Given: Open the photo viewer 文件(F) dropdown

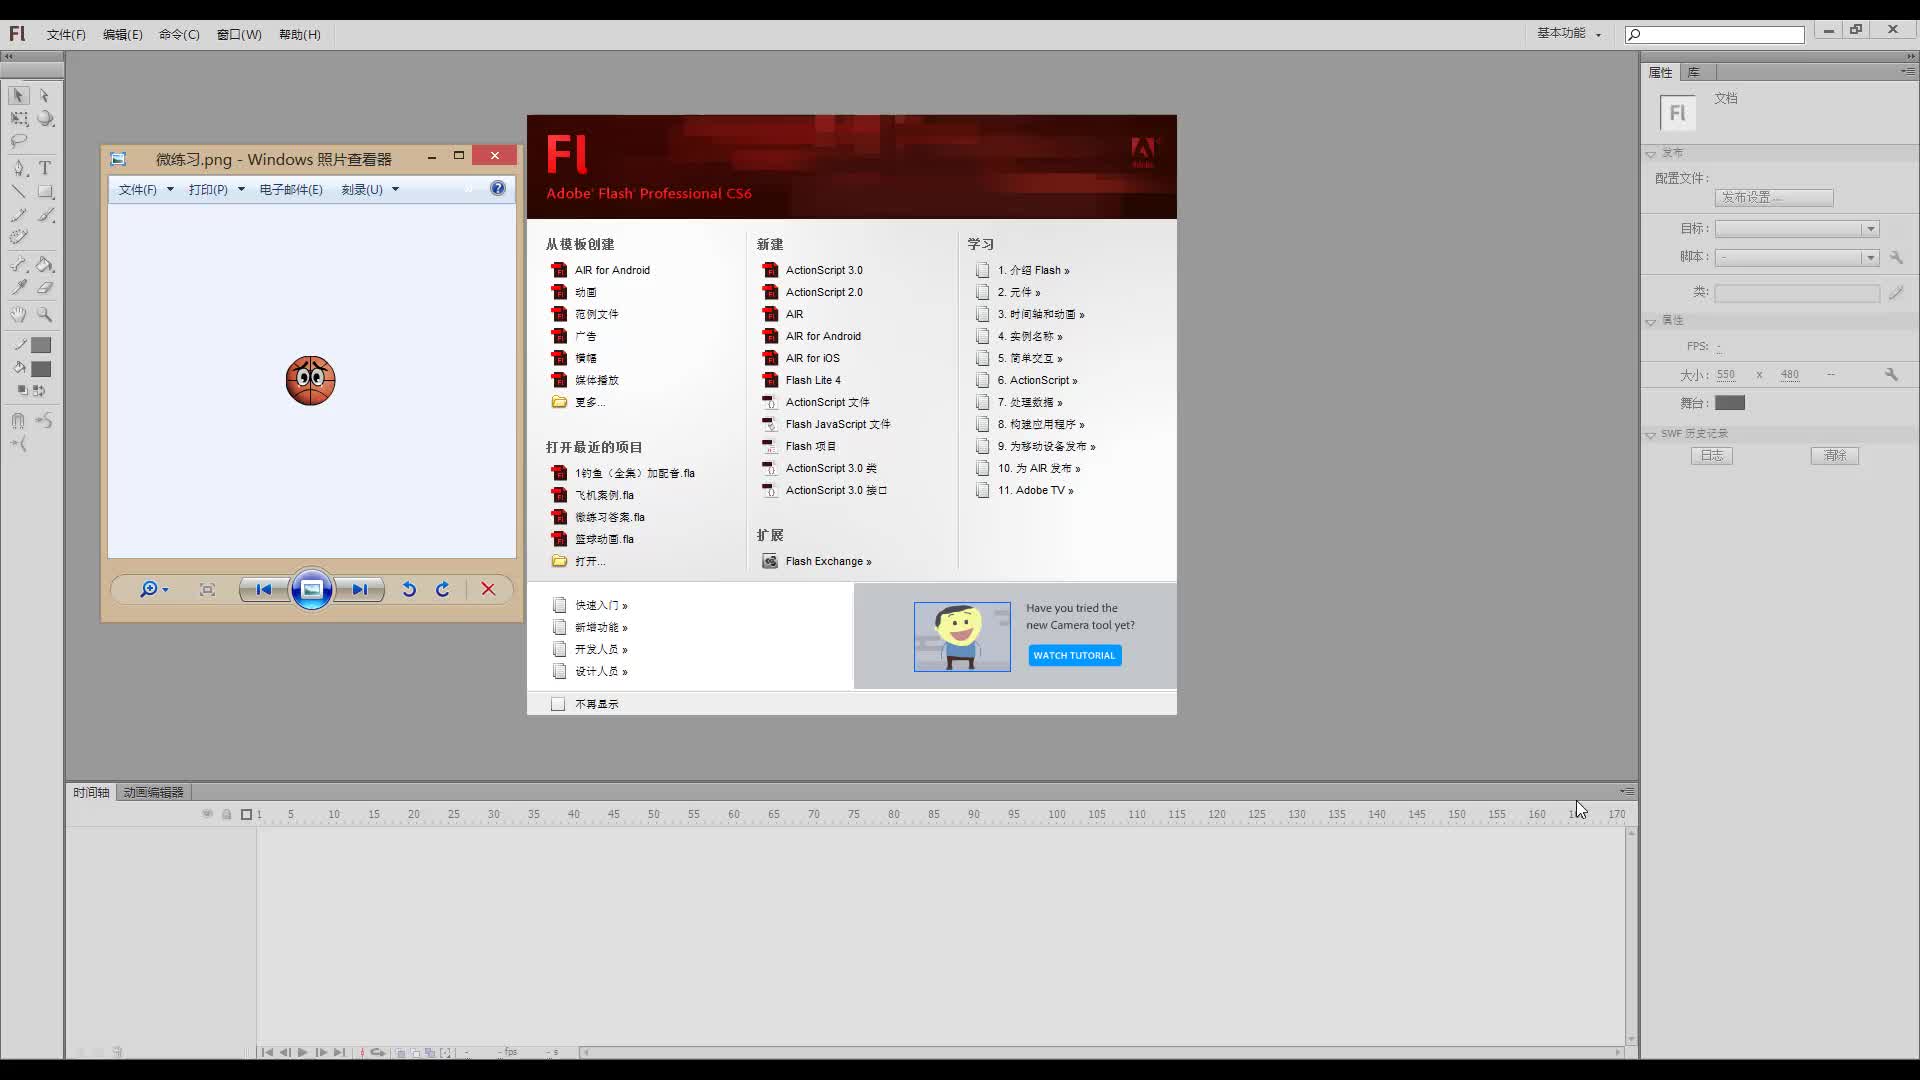Looking at the screenshot, I should click(x=146, y=189).
